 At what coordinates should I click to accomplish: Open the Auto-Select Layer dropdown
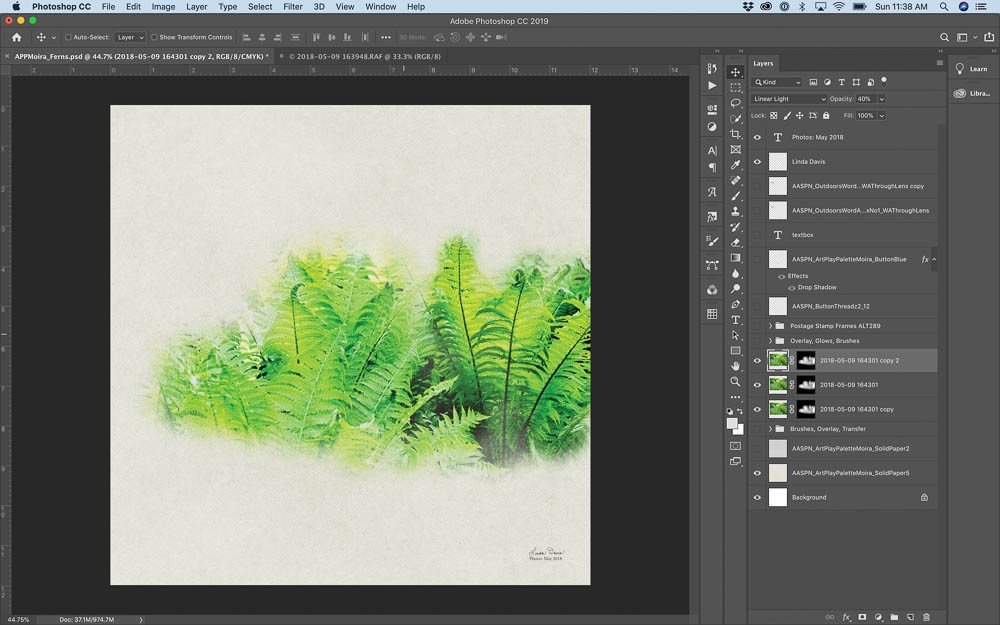coord(131,37)
